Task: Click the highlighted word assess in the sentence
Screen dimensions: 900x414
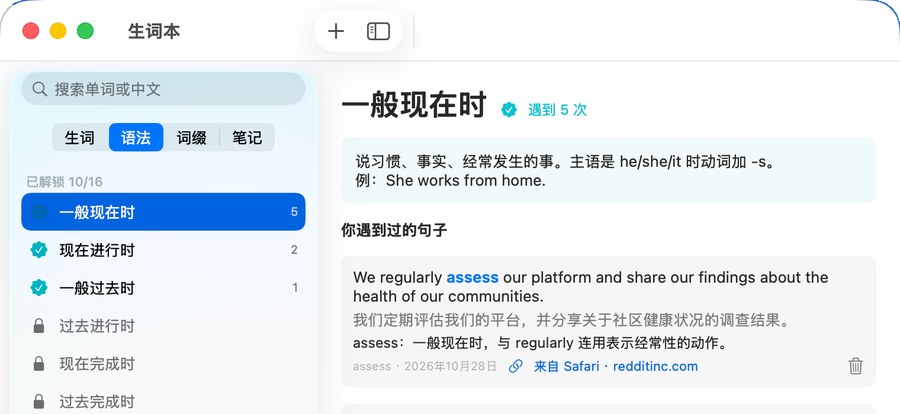Action: click(472, 277)
